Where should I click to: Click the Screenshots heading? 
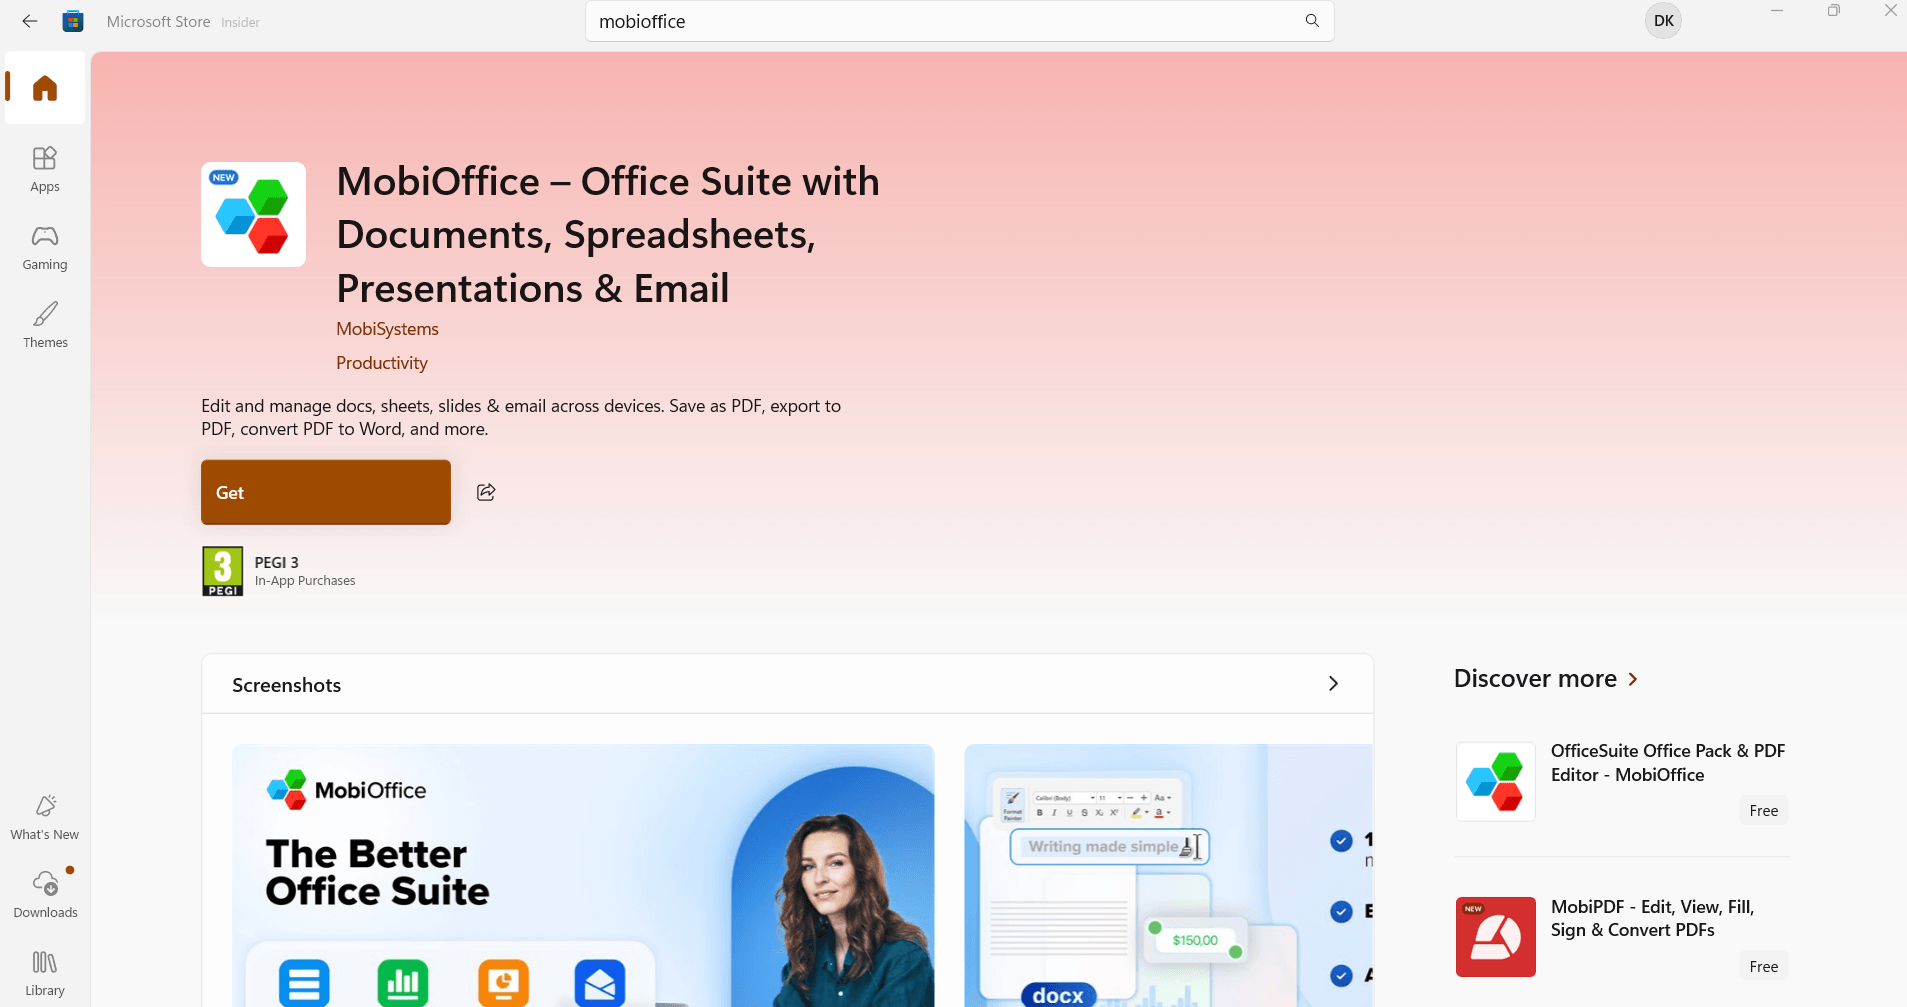(286, 685)
